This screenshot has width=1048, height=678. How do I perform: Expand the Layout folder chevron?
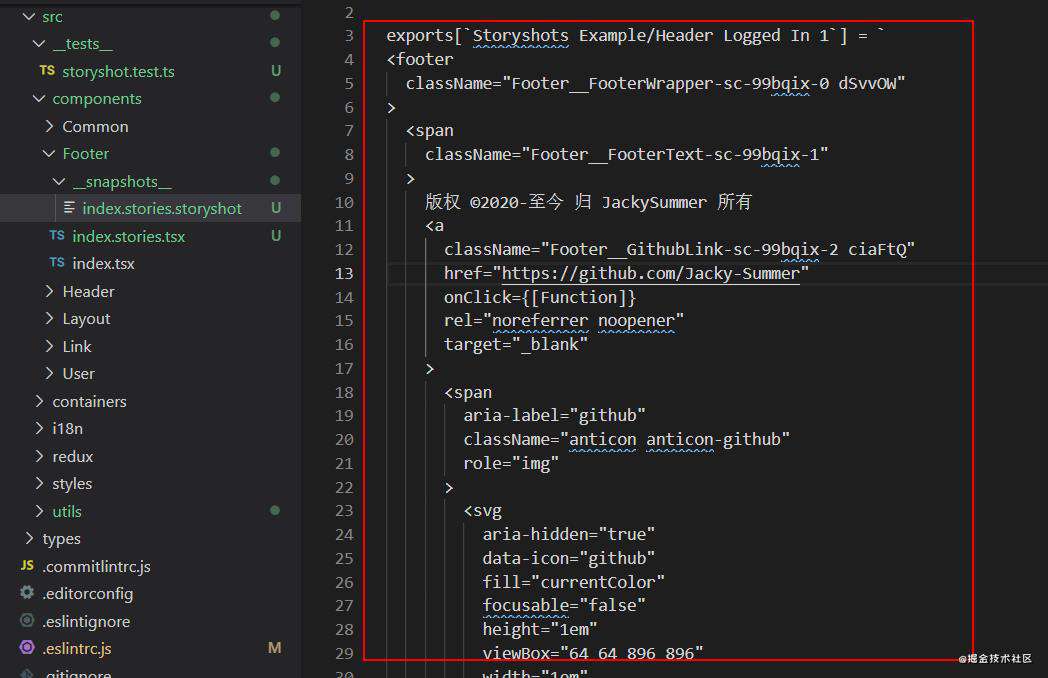[x=49, y=318]
